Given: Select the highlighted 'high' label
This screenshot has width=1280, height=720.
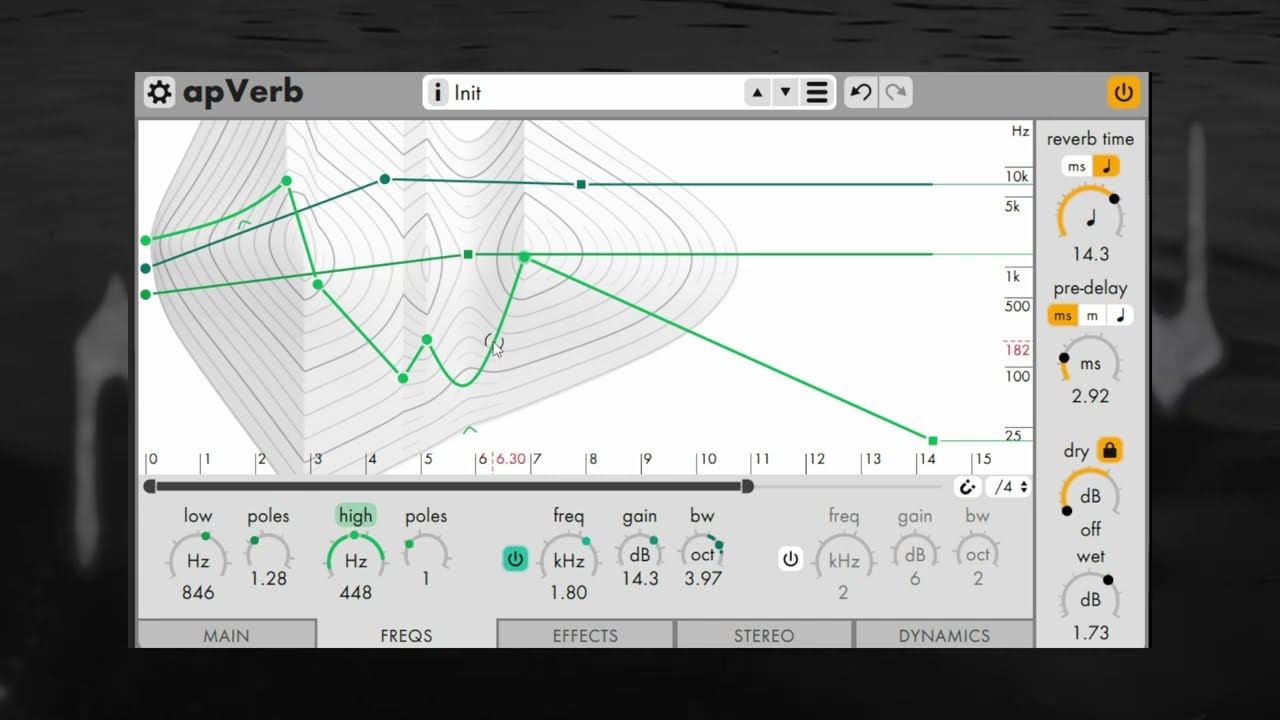Looking at the screenshot, I should 355,516.
